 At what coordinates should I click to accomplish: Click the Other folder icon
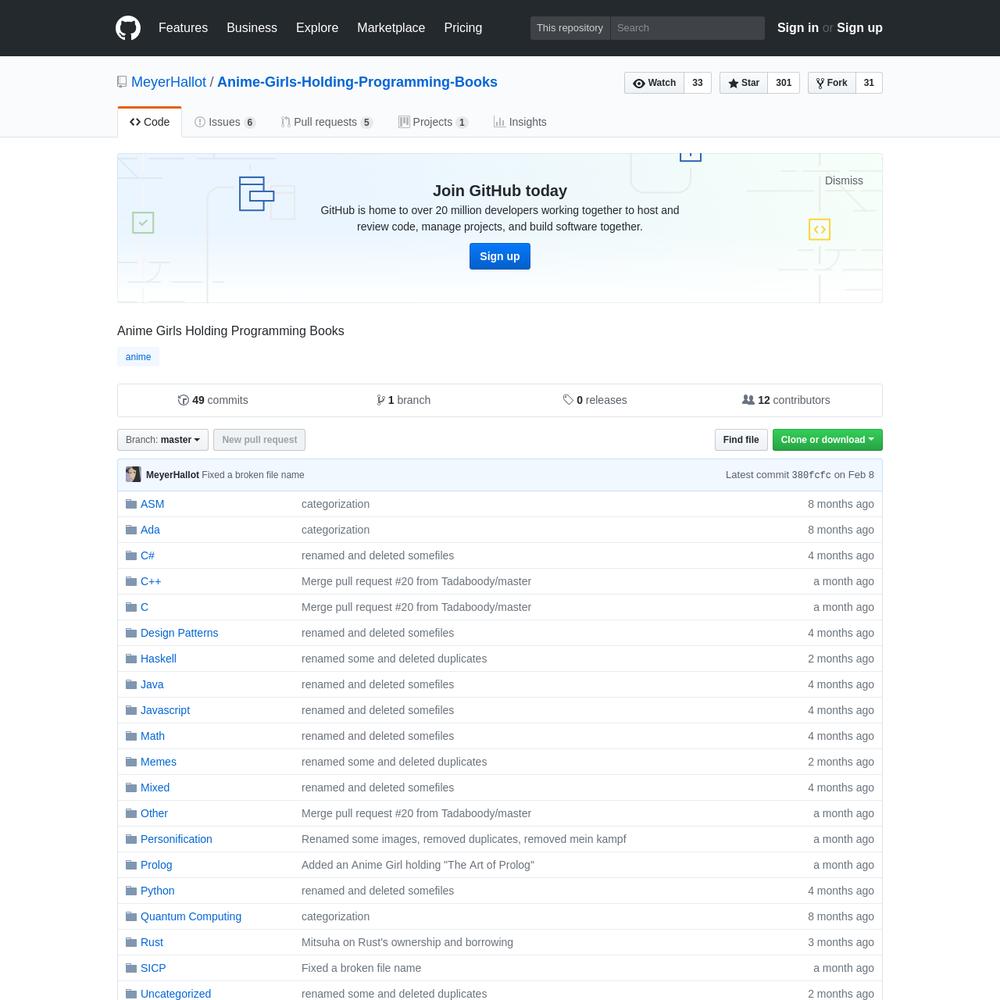131,813
